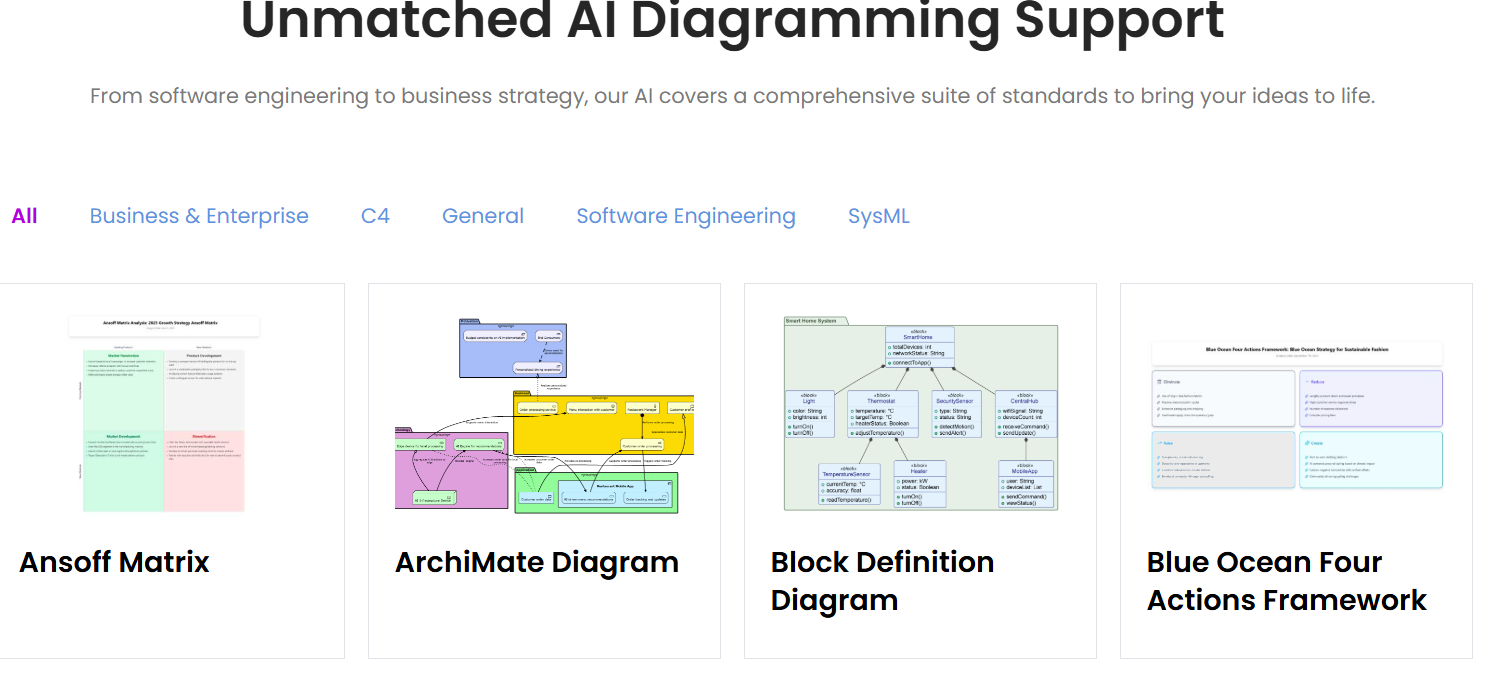Image resolution: width=1491 pixels, height=682 pixels.
Task: Select the "All" category filter tab
Action: 24,216
